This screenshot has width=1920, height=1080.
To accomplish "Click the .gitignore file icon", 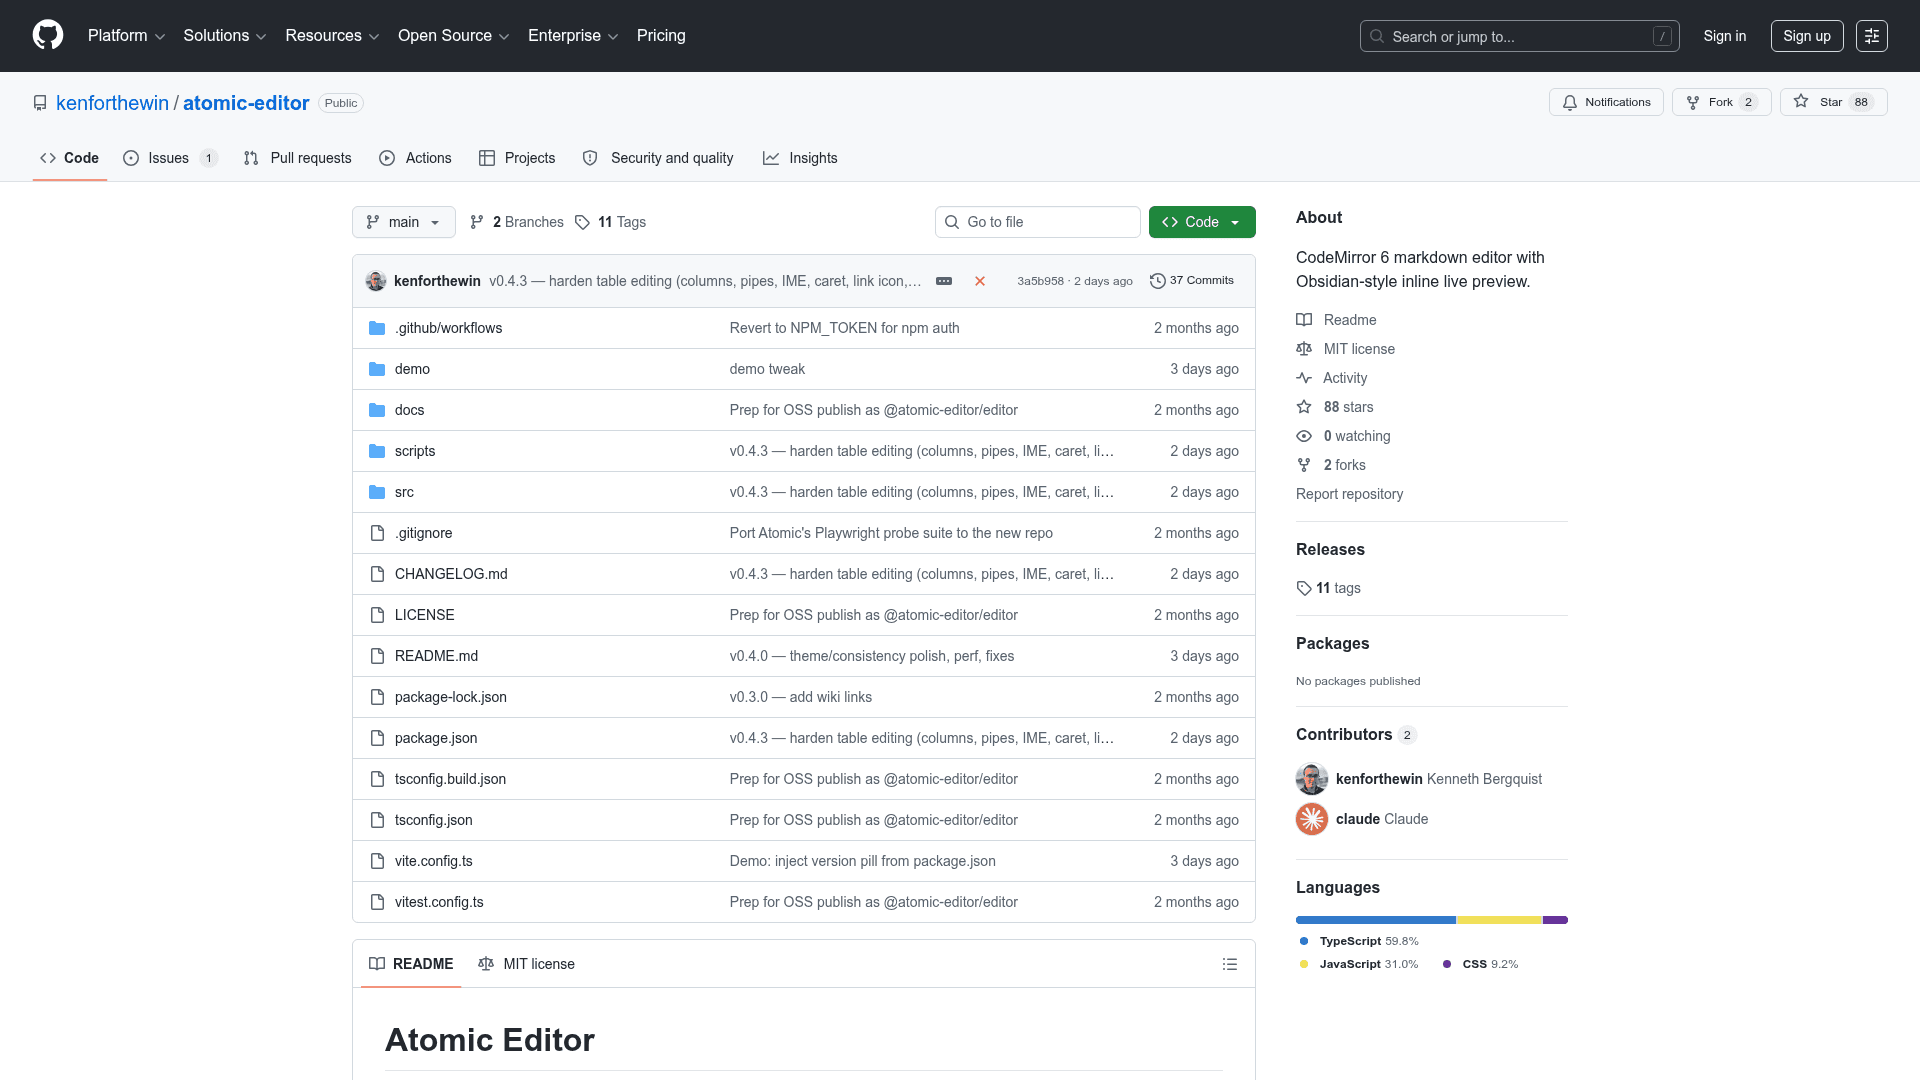I will tap(377, 533).
